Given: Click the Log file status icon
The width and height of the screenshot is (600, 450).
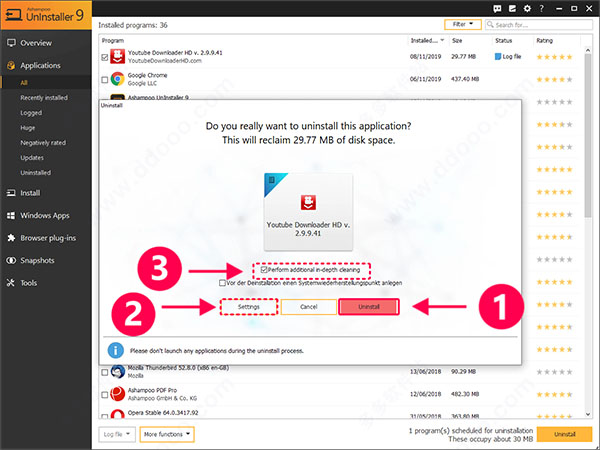Looking at the screenshot, I should tap(498, 57).
